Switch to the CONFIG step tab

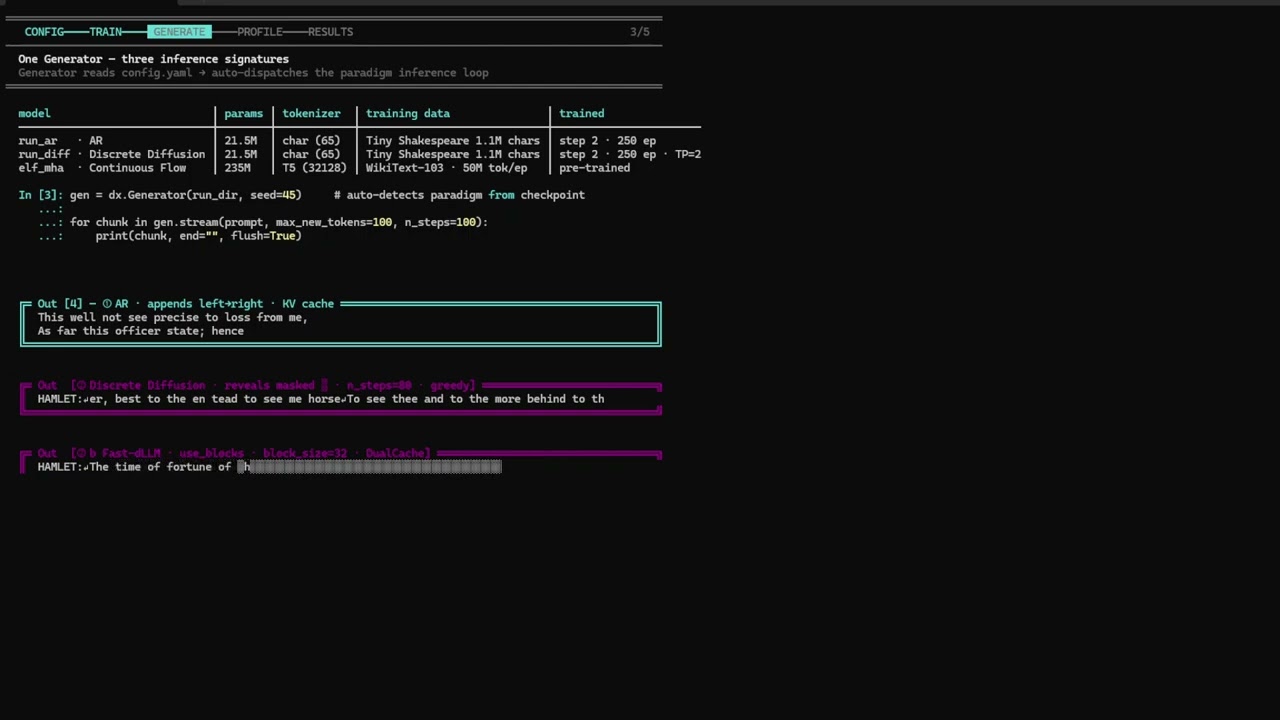click(44, 32)
